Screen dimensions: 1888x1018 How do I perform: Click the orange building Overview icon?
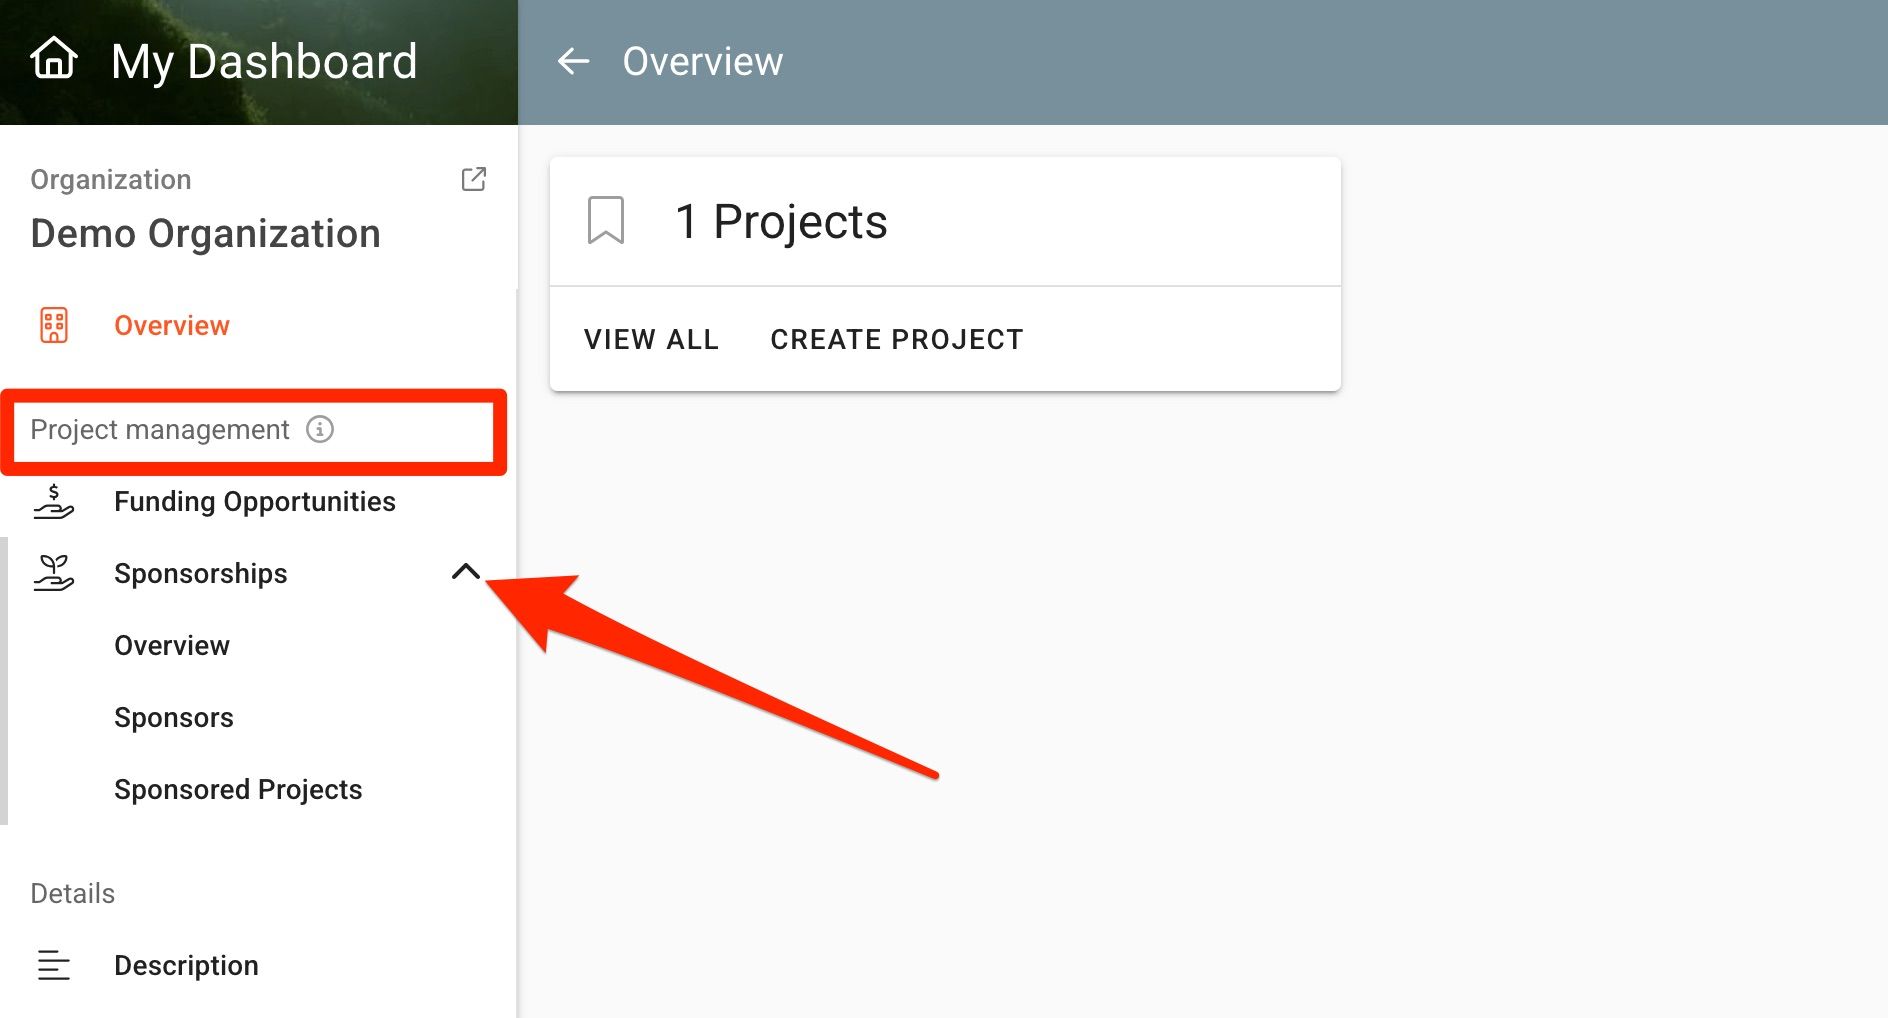pyautogui.click(x=54, y=325)
